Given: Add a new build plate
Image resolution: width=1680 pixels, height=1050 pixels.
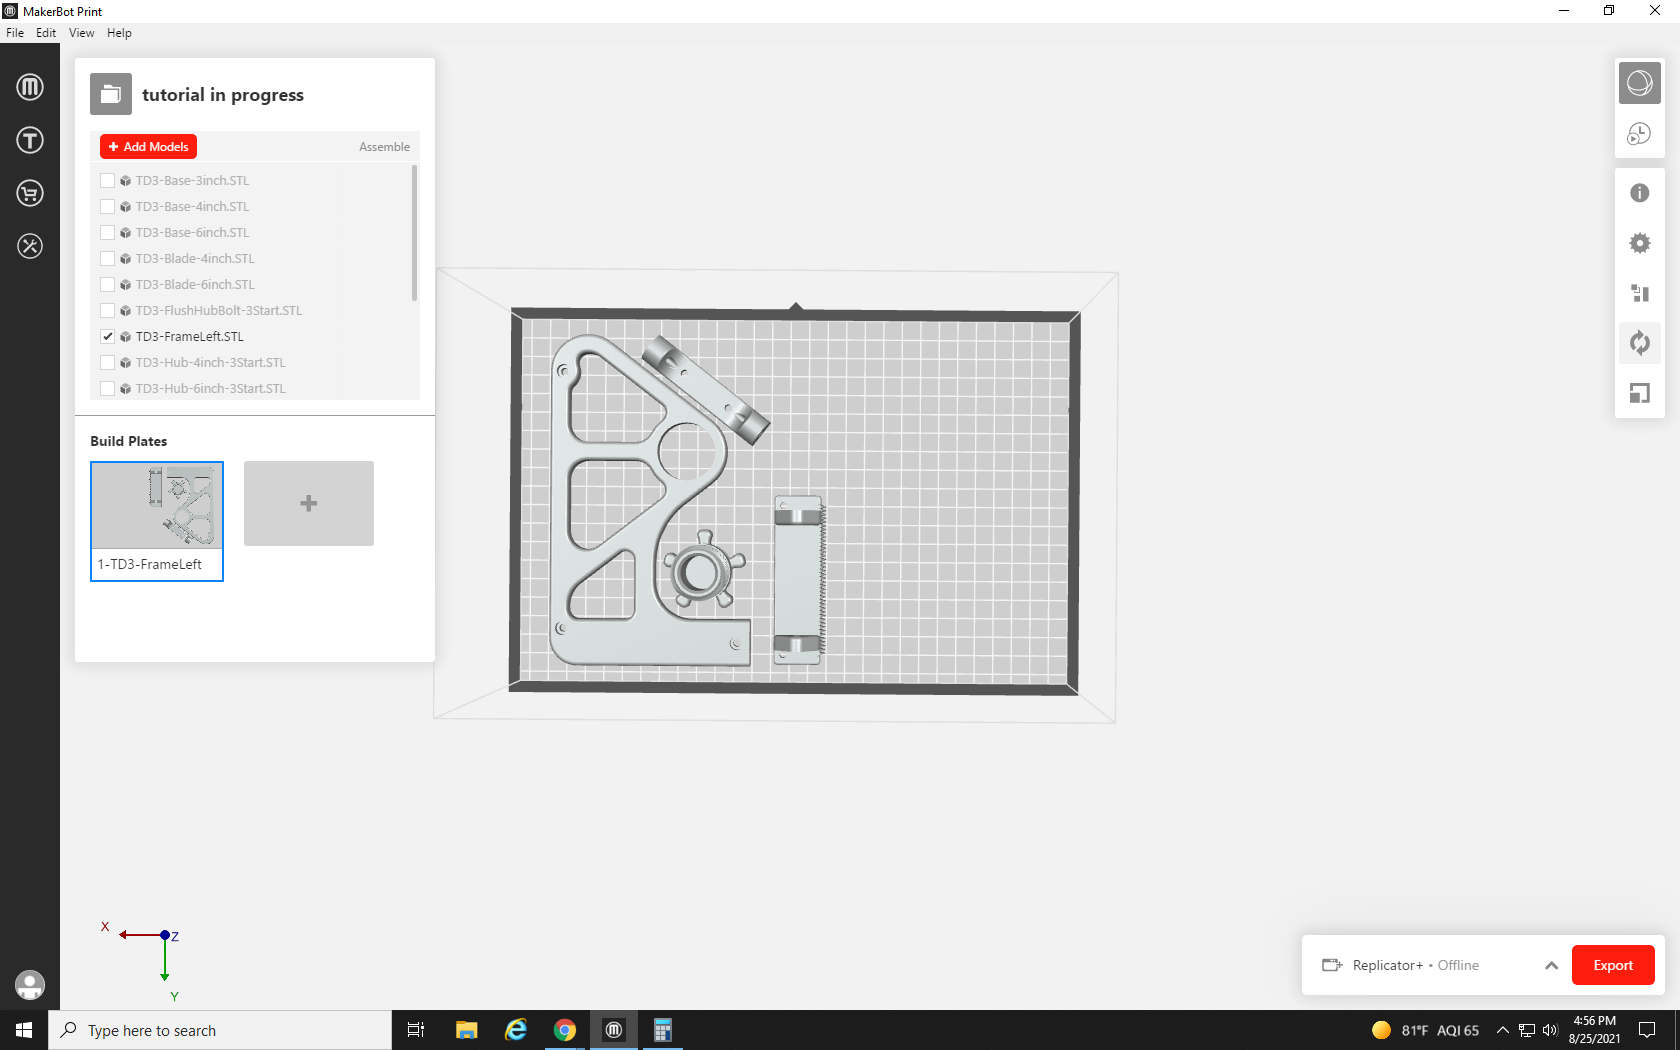Looking at the screenshot, I should 309,503.
